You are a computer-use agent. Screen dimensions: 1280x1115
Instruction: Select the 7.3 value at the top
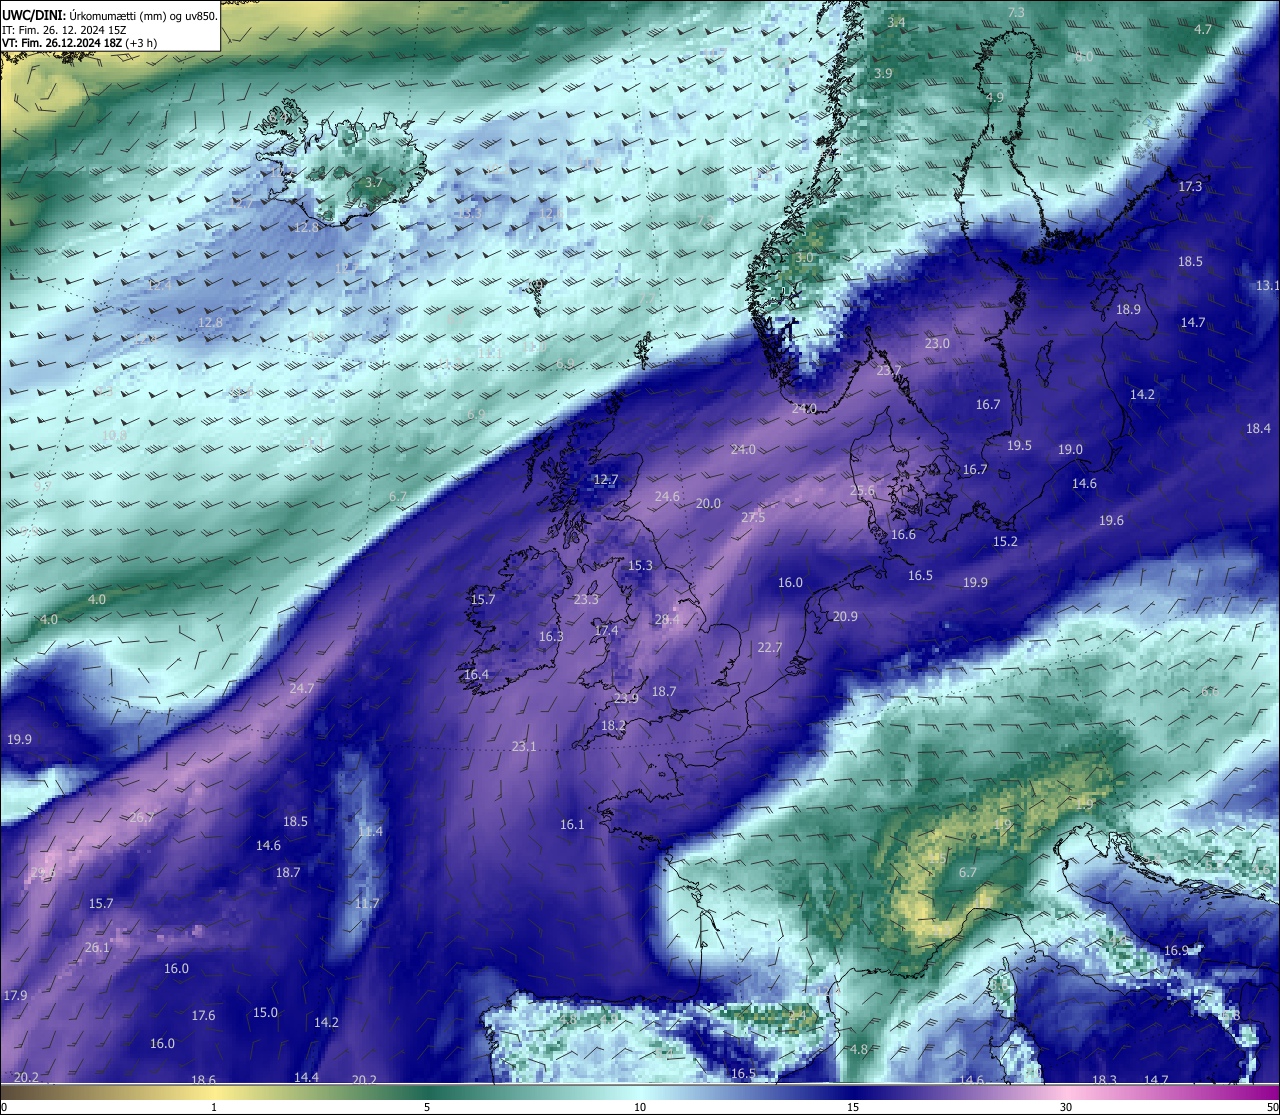pos(1016,13)
